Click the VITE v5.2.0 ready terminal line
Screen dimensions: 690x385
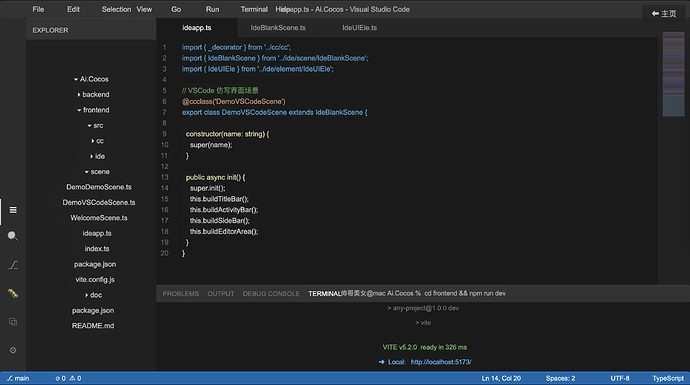(425, 347)
